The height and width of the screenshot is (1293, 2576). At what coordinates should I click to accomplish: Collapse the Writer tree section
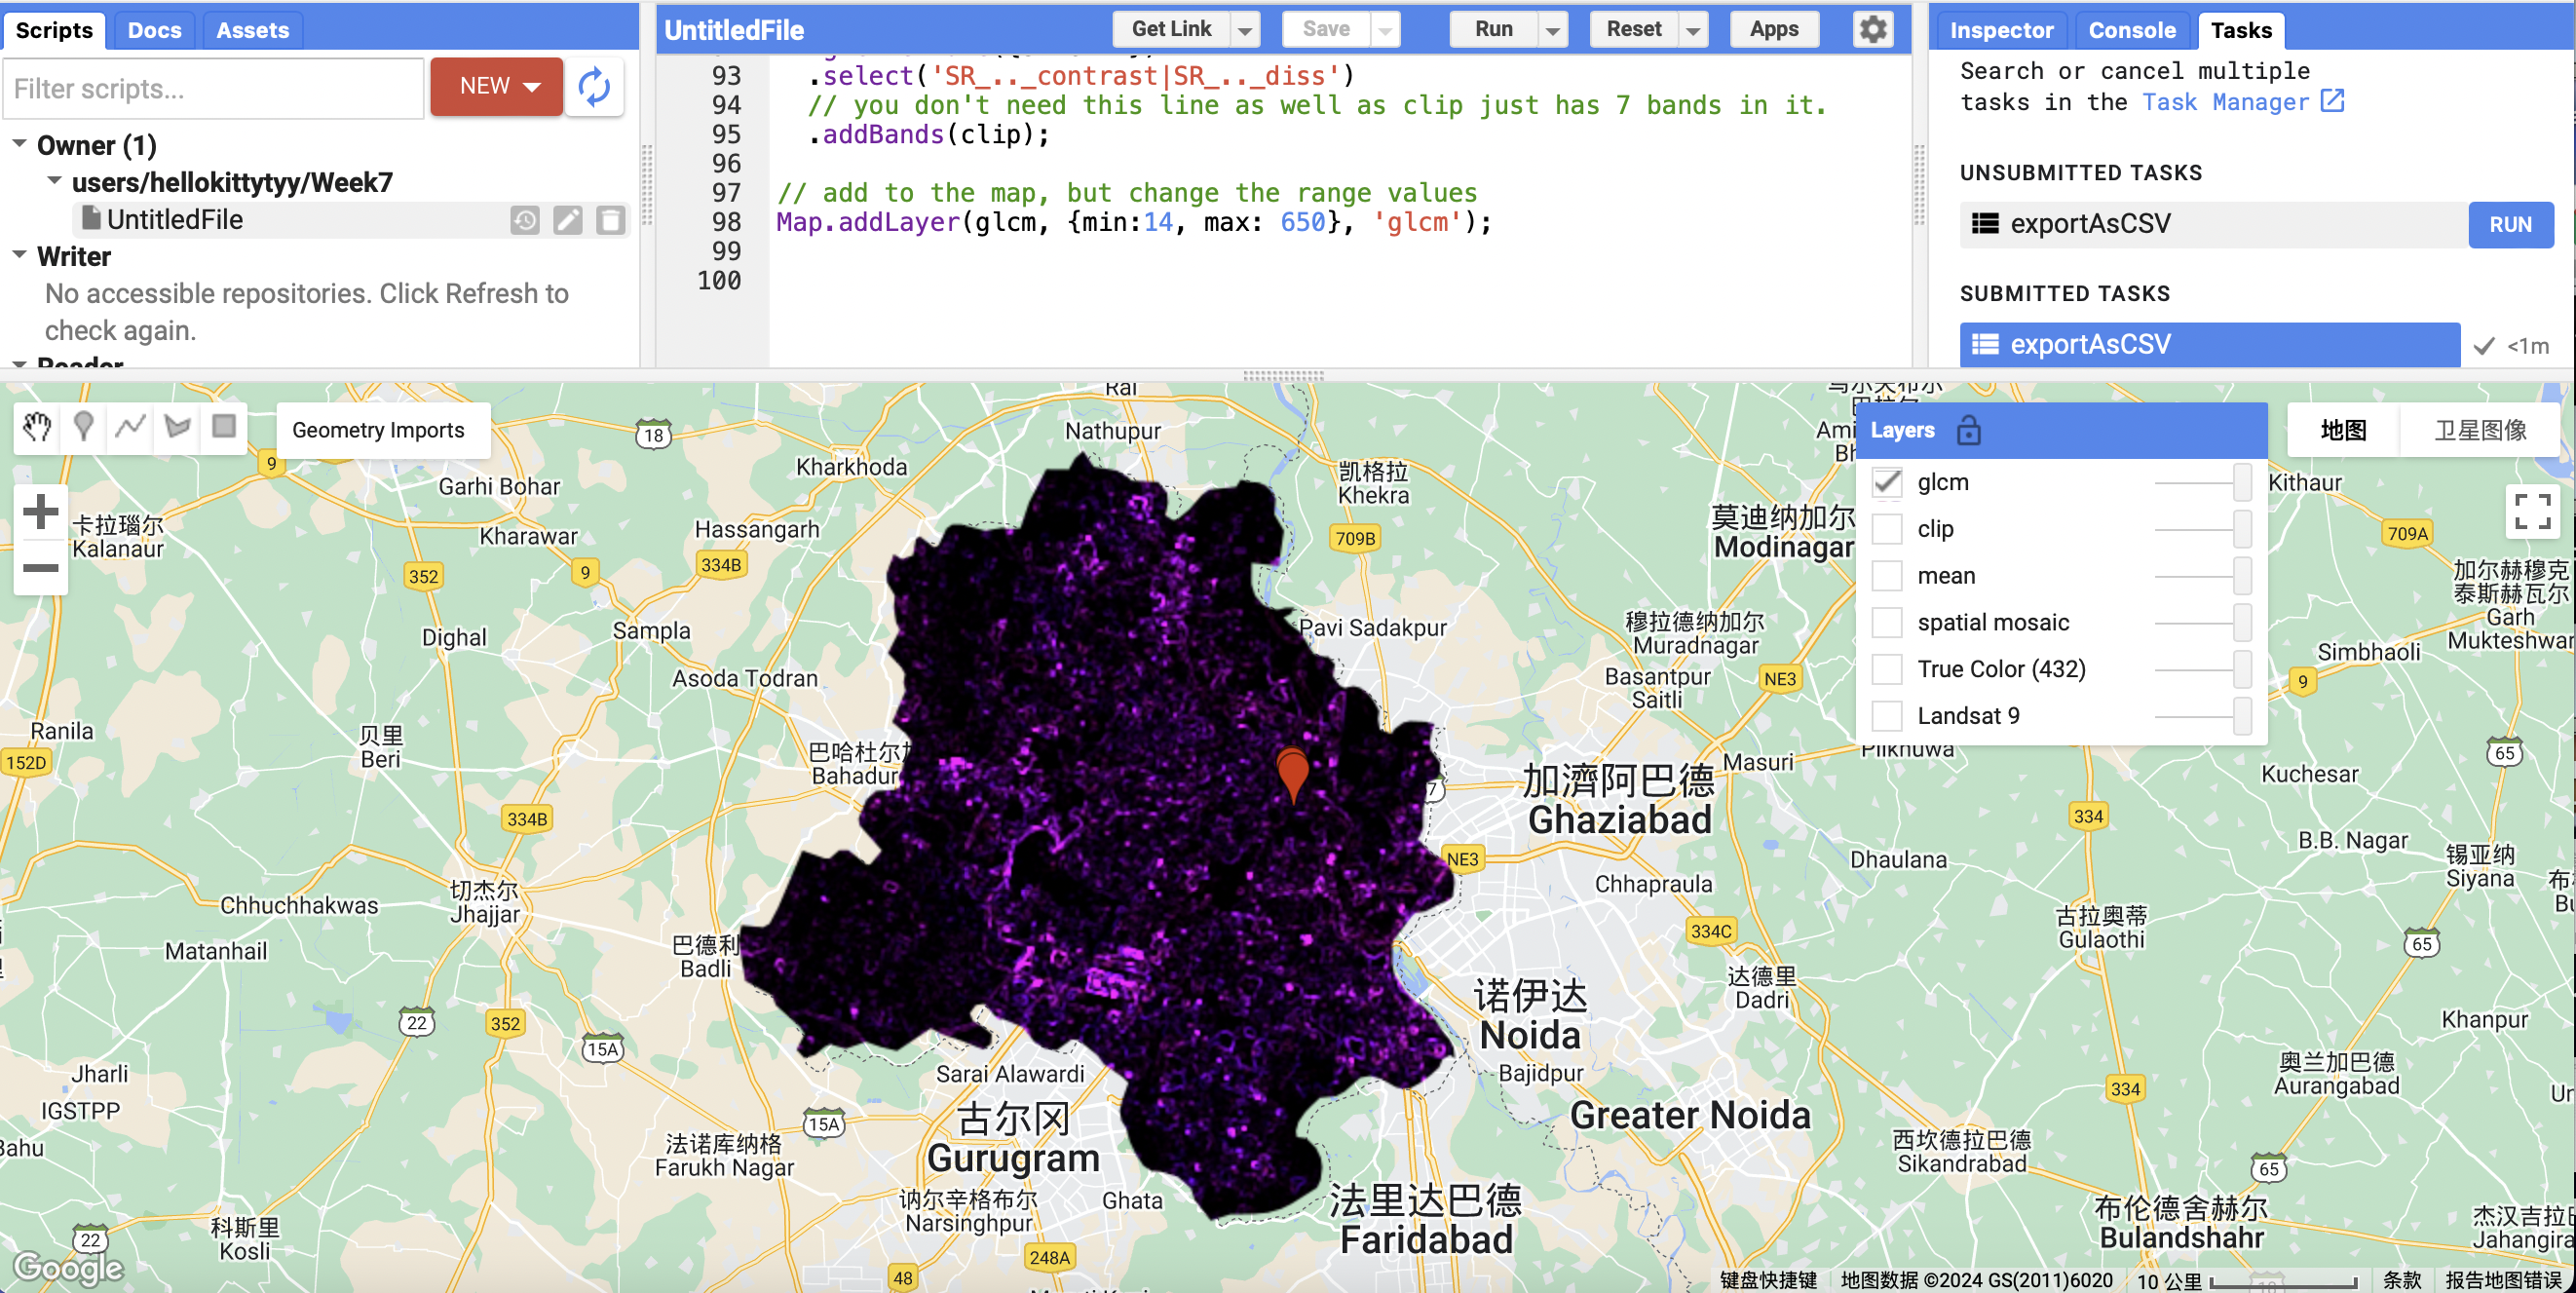[19, 255]
